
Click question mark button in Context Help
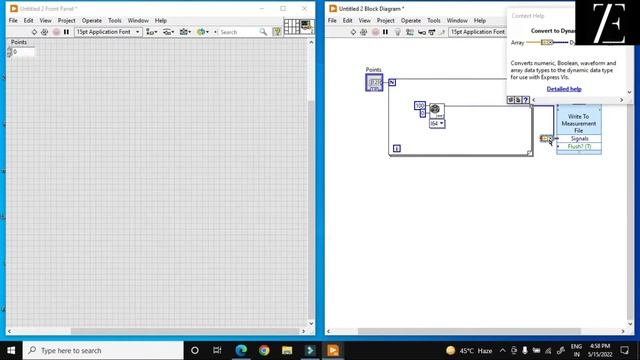[x=526, y=100]
